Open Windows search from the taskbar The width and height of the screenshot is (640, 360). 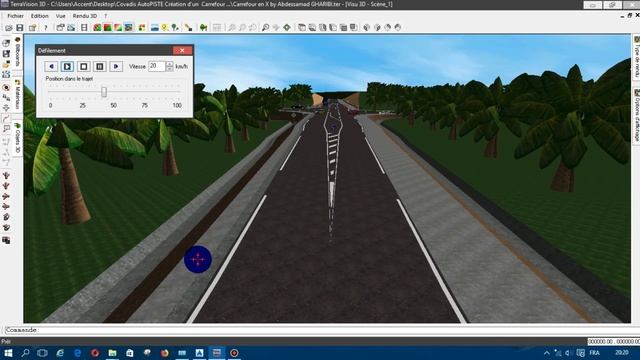[25, 353]
